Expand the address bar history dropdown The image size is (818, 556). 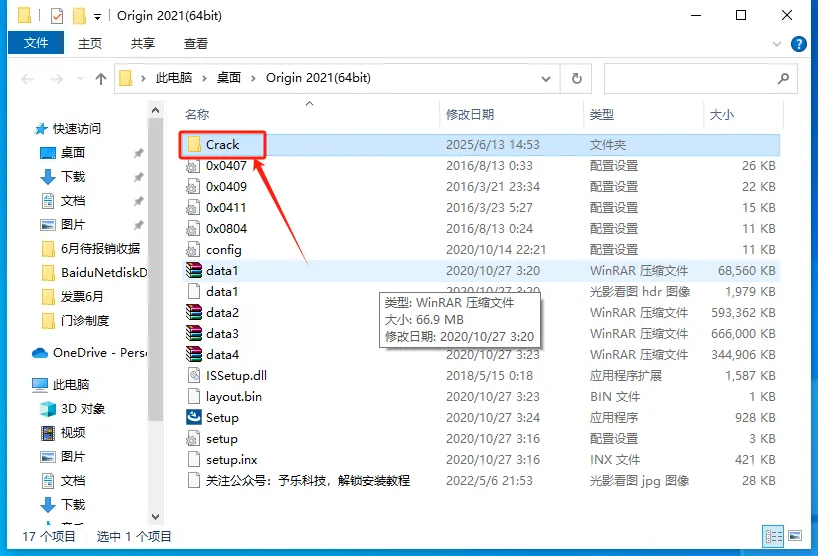(x=546, y=79)
